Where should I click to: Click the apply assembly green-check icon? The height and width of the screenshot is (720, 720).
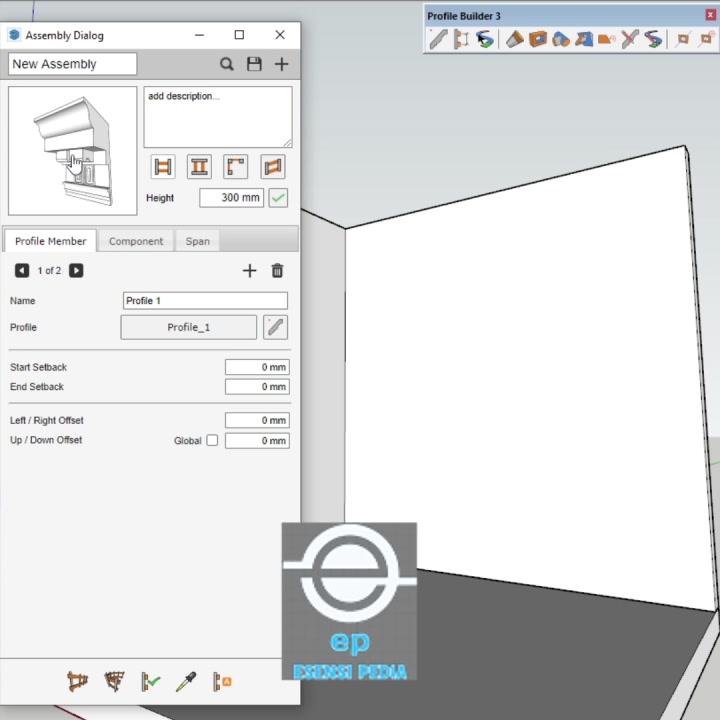click(150, 681)
